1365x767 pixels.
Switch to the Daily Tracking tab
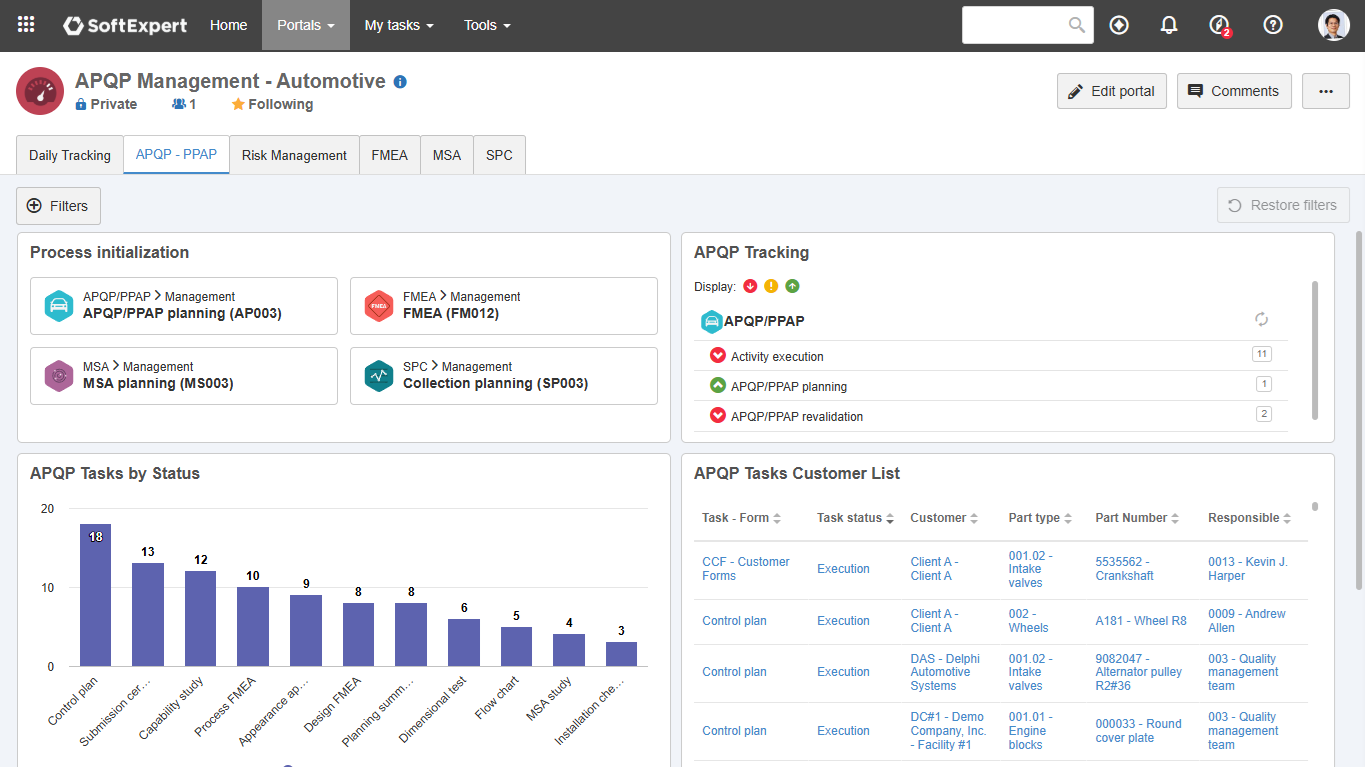(70, 155)
